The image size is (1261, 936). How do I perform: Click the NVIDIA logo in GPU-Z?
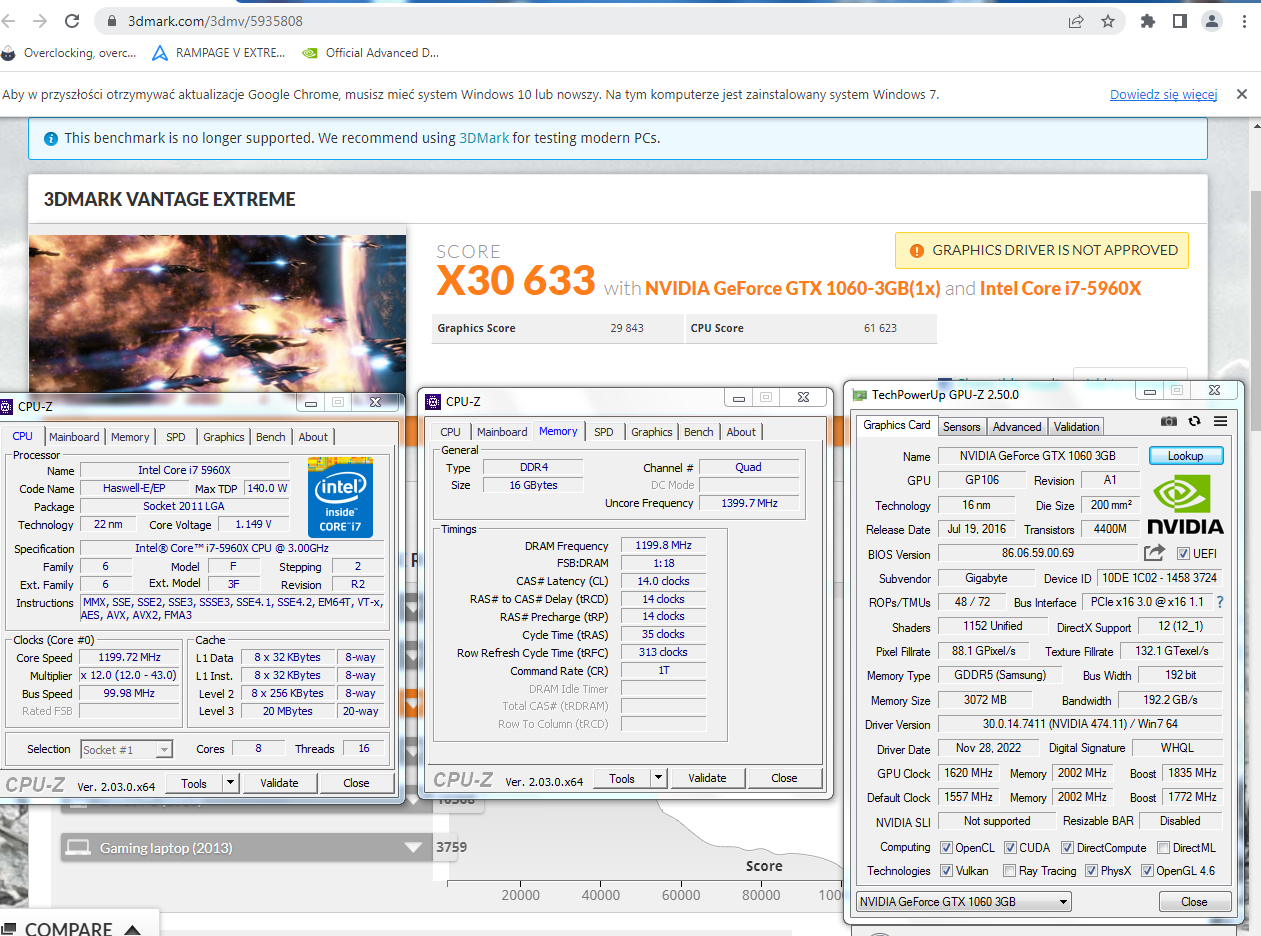1185,504
